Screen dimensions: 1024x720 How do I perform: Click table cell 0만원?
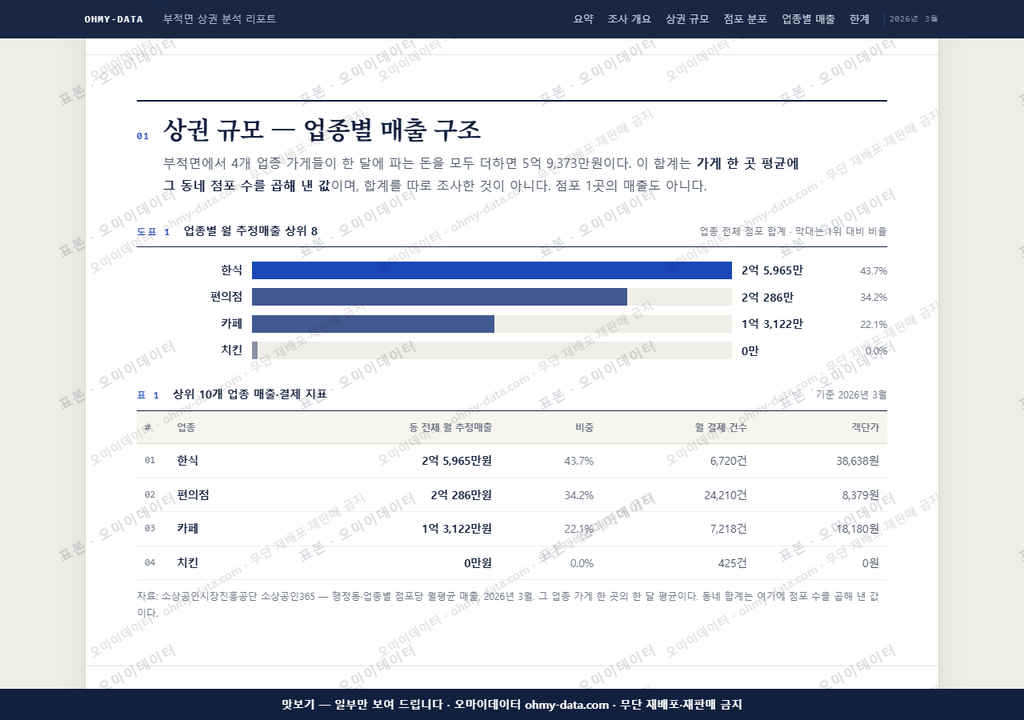477,563
